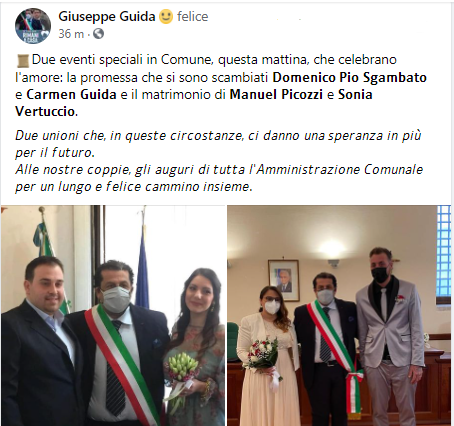Click the blue EU flag in left photo
The height and width of the screenshot is (426, 454).
pos(142,269)
